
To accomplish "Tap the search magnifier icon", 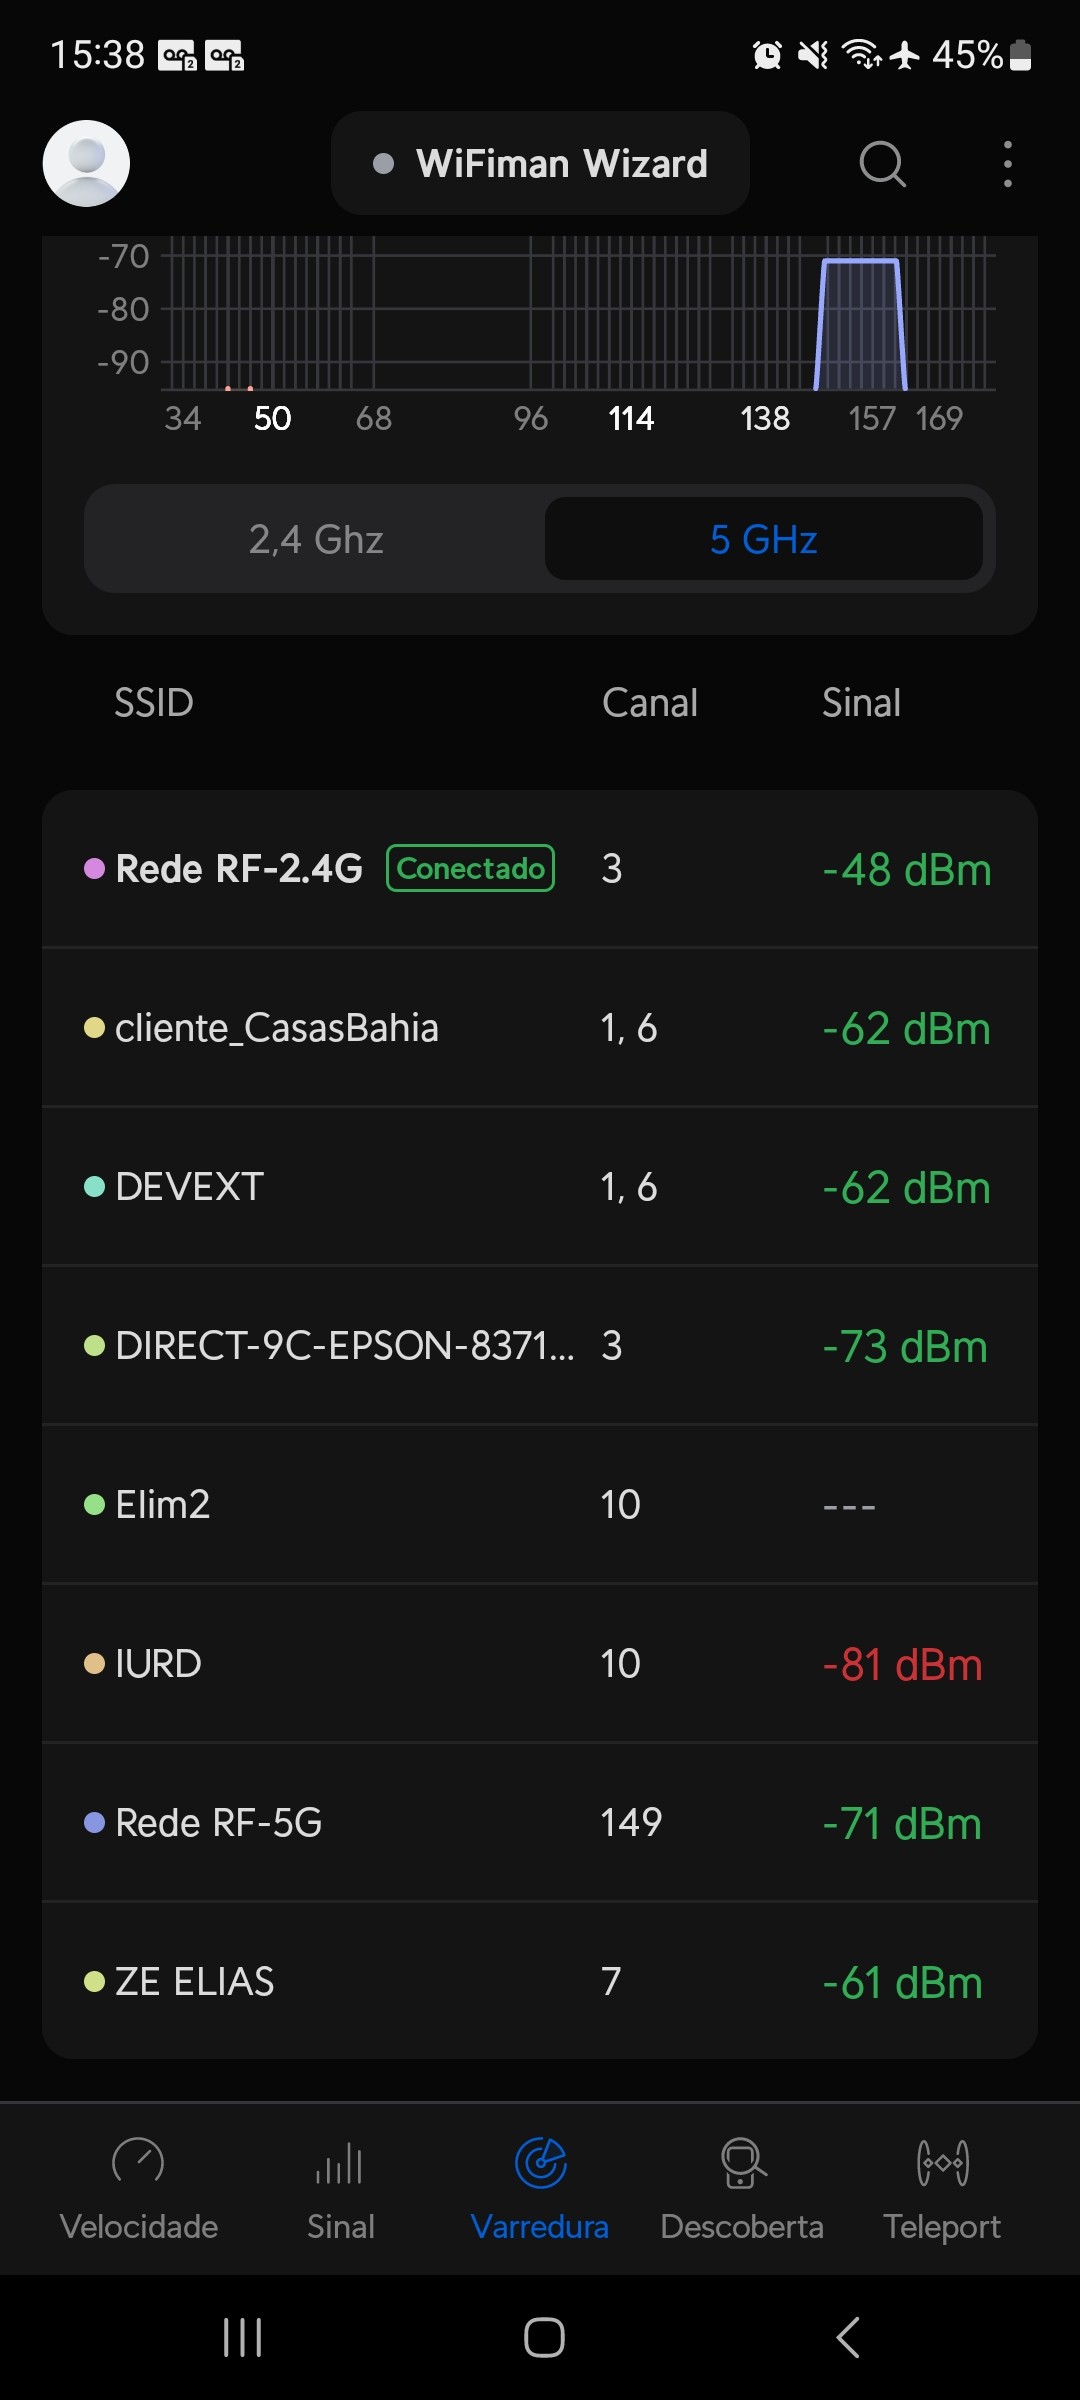I will (x=882, y=164).
